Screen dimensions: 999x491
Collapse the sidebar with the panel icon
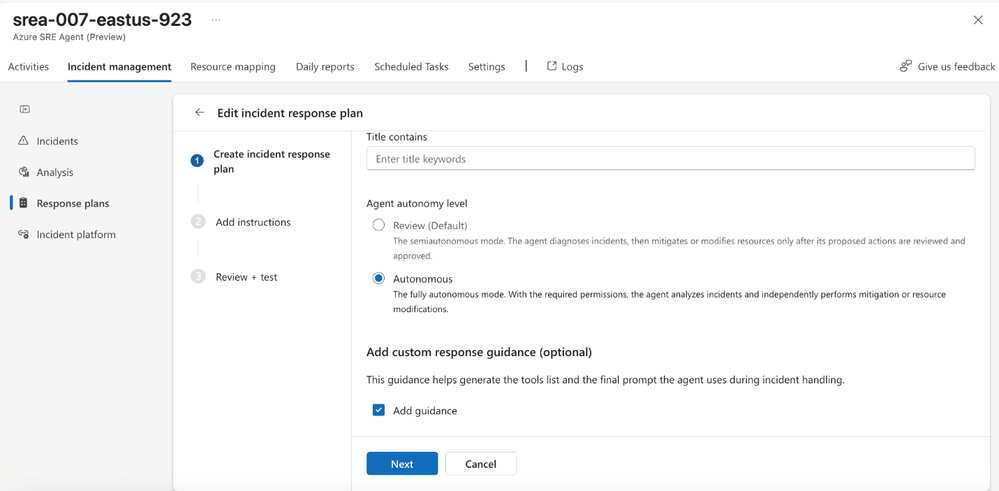[25, 109]
